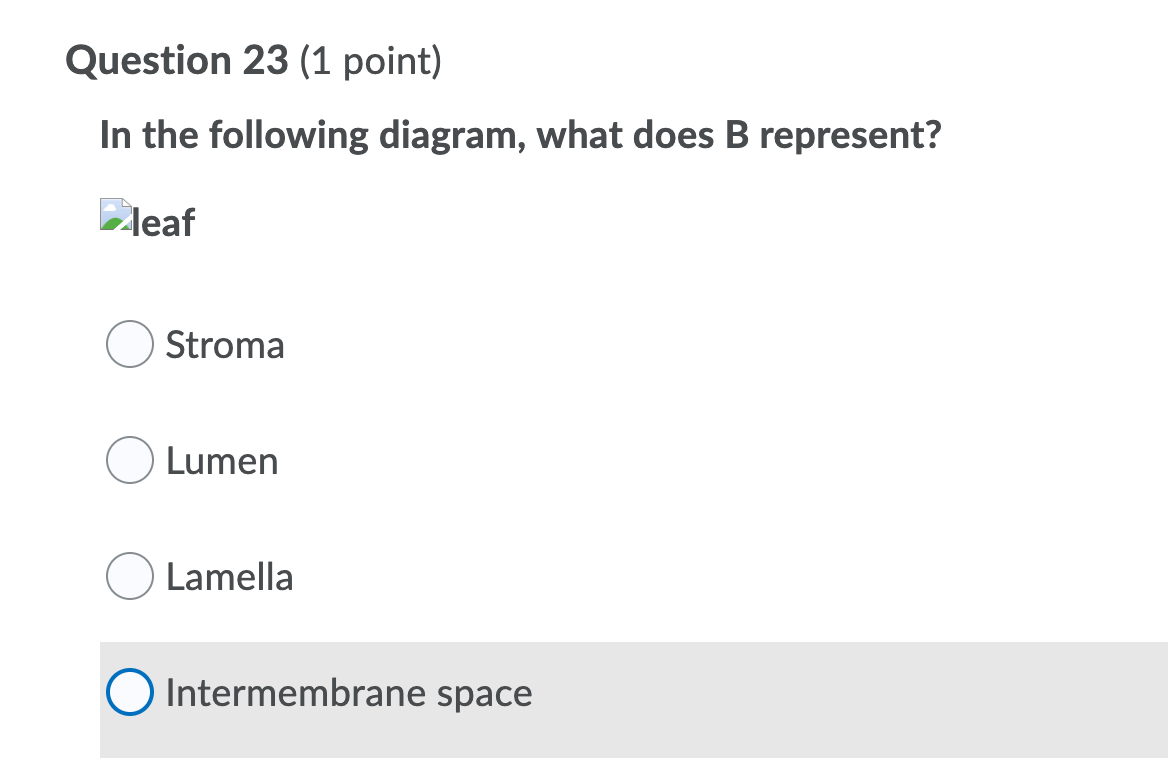Click the broken leaf image icon
1168x778 pixels.
pos(115,215)
